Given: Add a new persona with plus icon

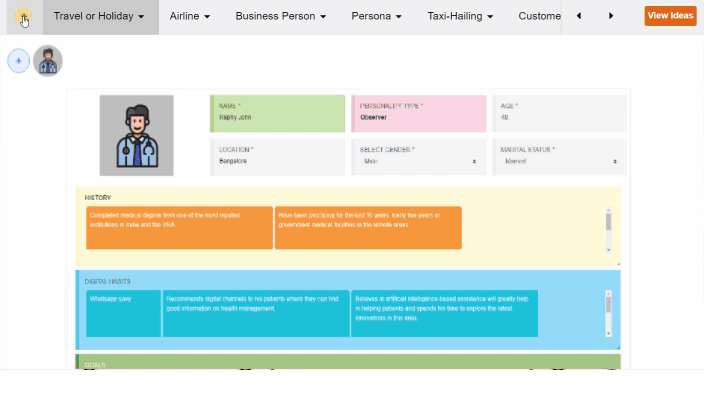Looking at the screenshot, I should click(18, 61).
